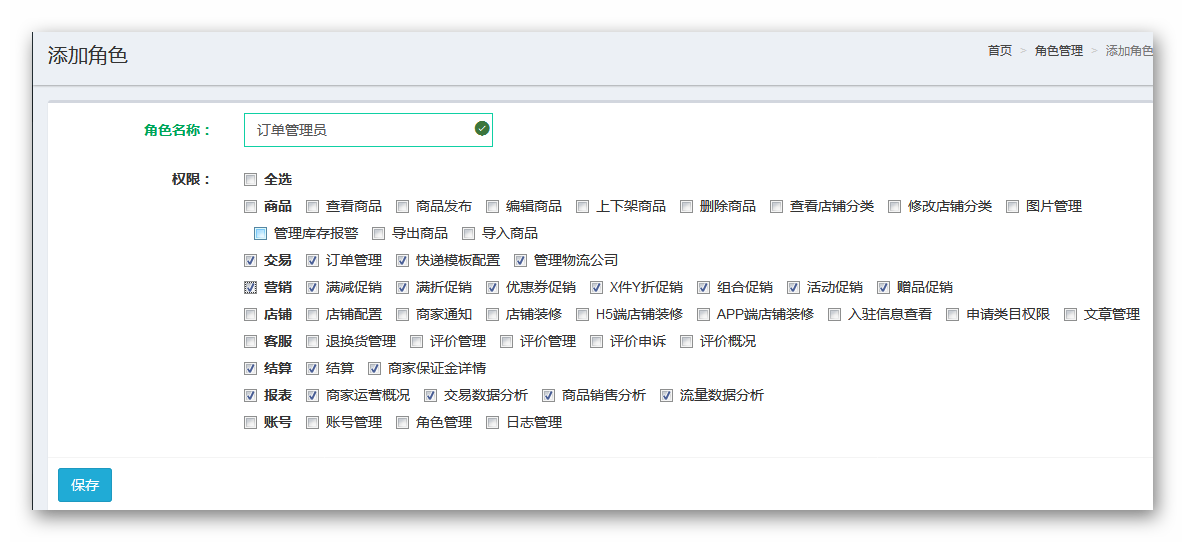Check the 编辑商品 checkbox

(x=492, y=206)
